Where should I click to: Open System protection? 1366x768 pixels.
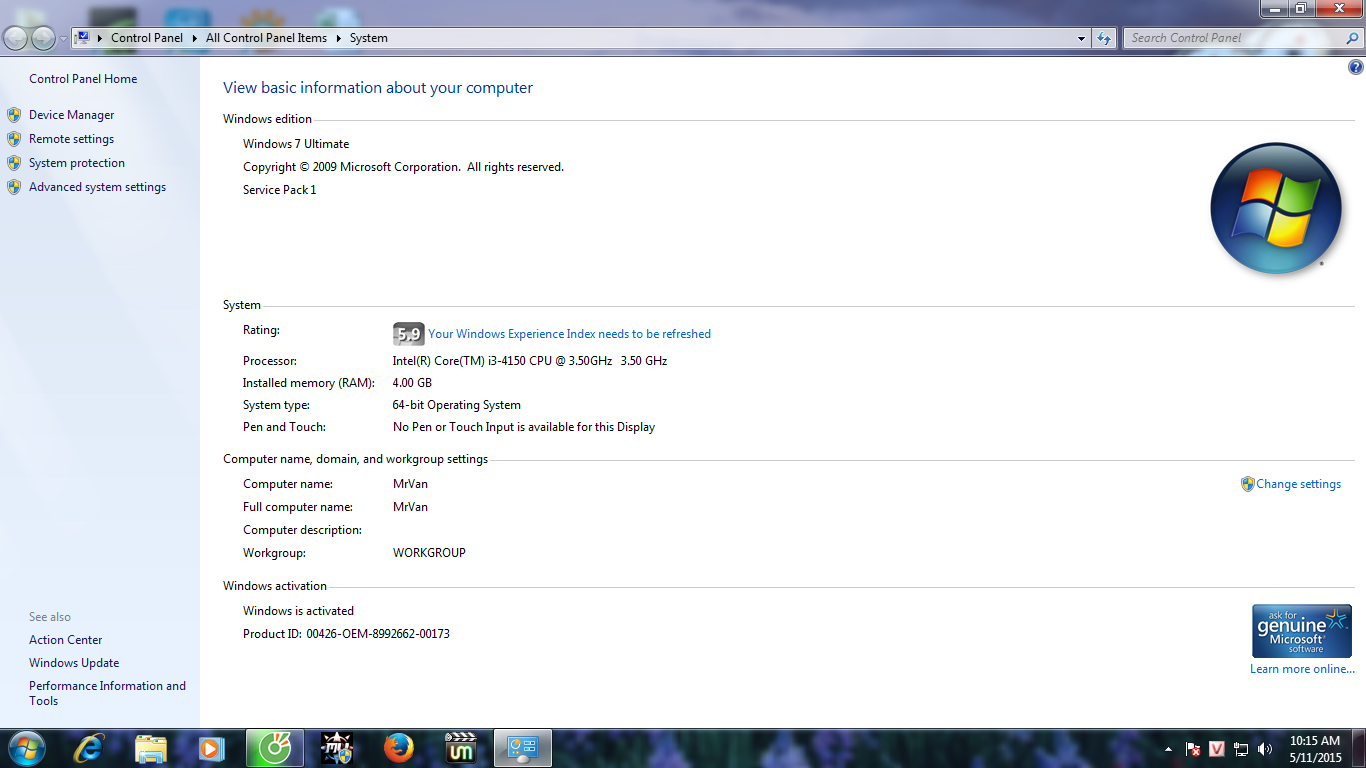coord(77,163)
